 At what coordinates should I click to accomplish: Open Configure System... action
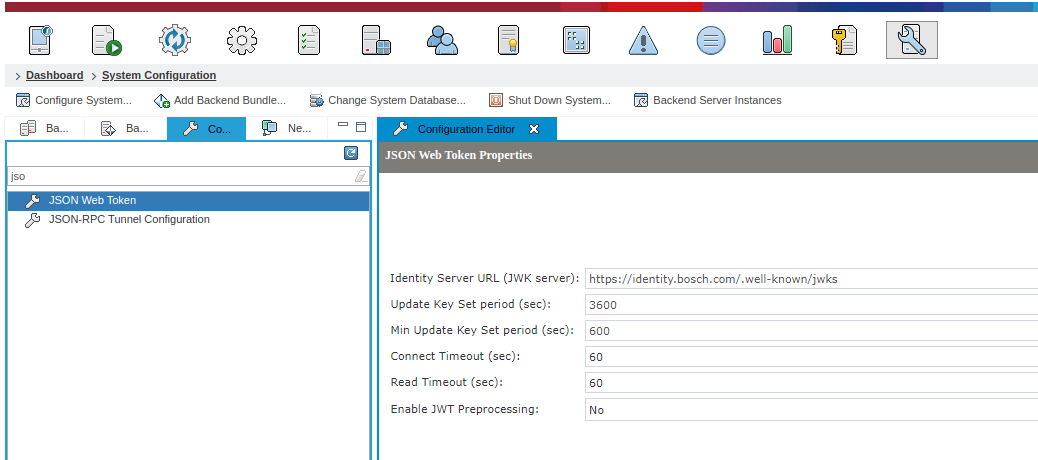pos(74,101)
